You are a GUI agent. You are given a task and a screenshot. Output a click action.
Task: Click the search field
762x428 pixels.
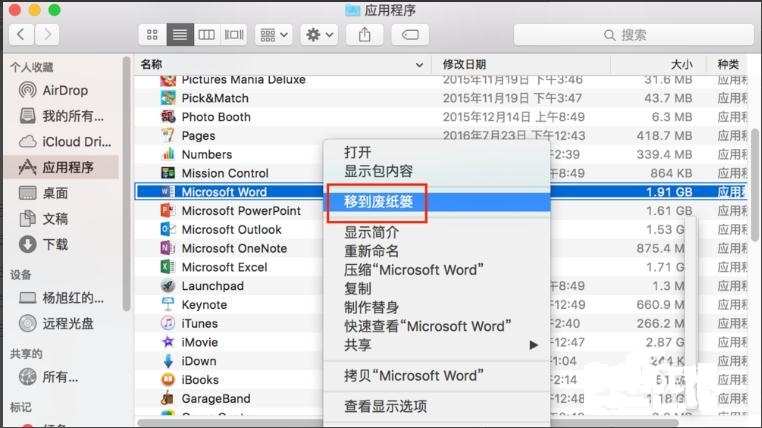pyautogui.click(x=633, y=34)
